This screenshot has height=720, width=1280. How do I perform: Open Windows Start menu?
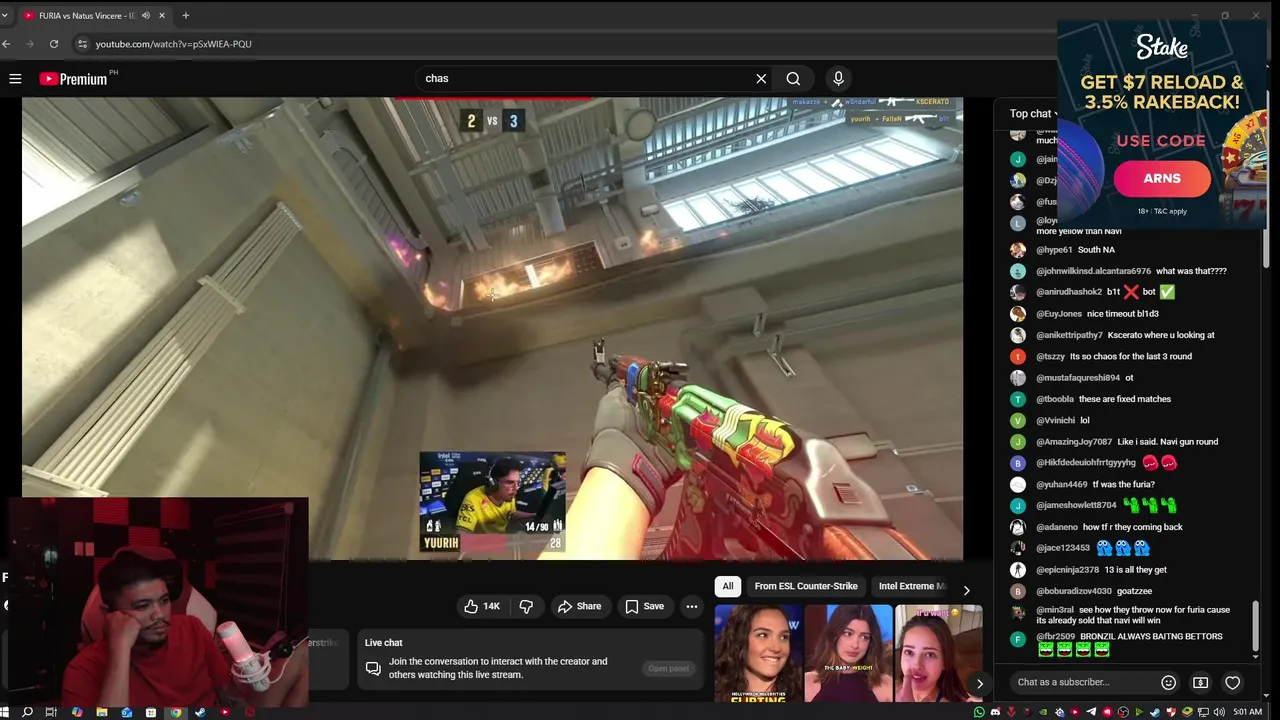[6, 712]
